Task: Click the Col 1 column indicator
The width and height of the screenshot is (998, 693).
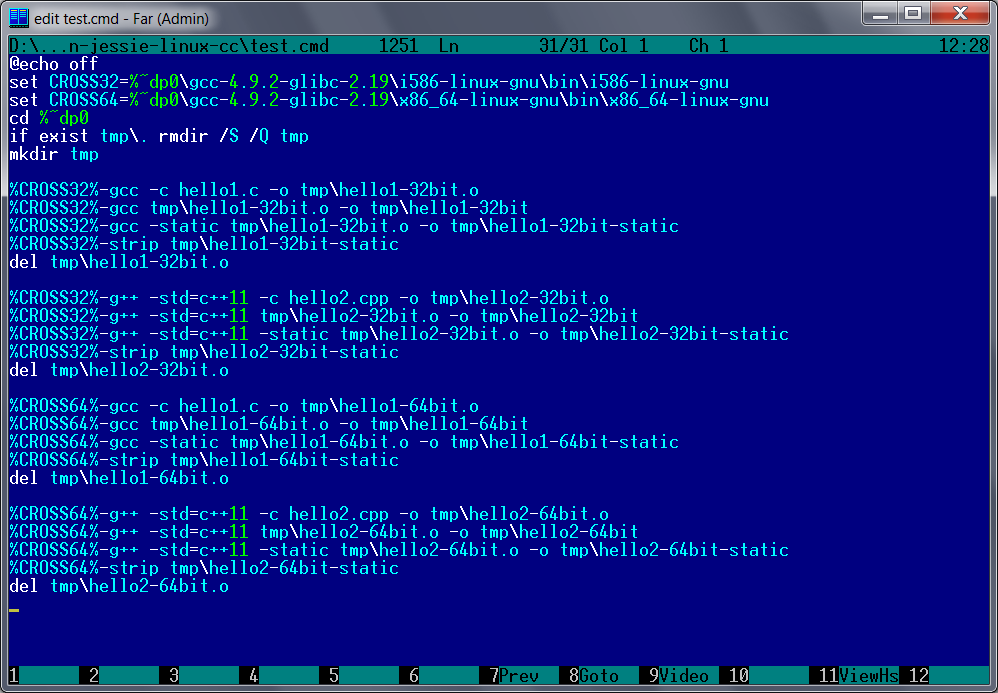Action: tap(623, 46)
